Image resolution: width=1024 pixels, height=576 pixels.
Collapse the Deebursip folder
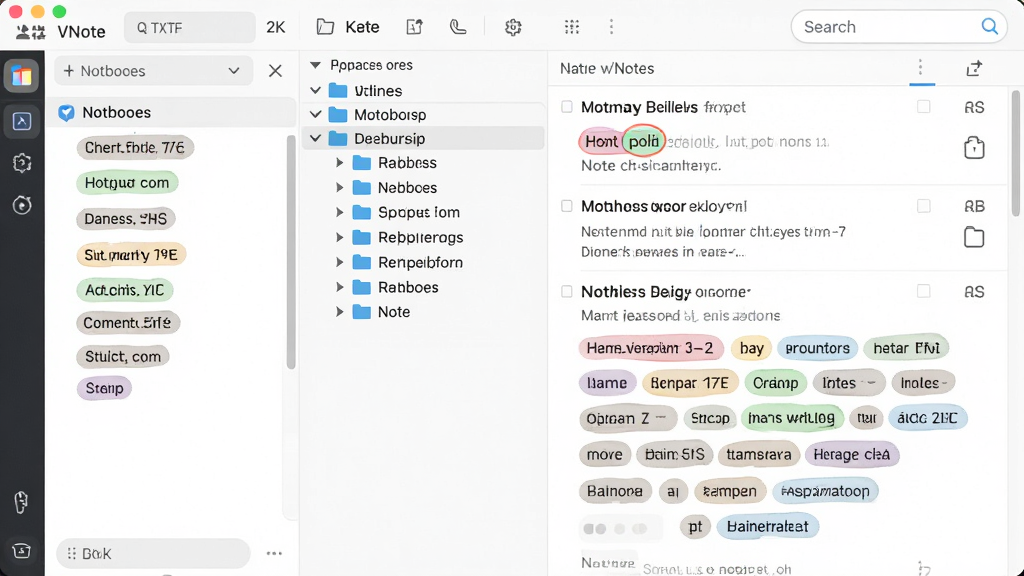[315, 138]
